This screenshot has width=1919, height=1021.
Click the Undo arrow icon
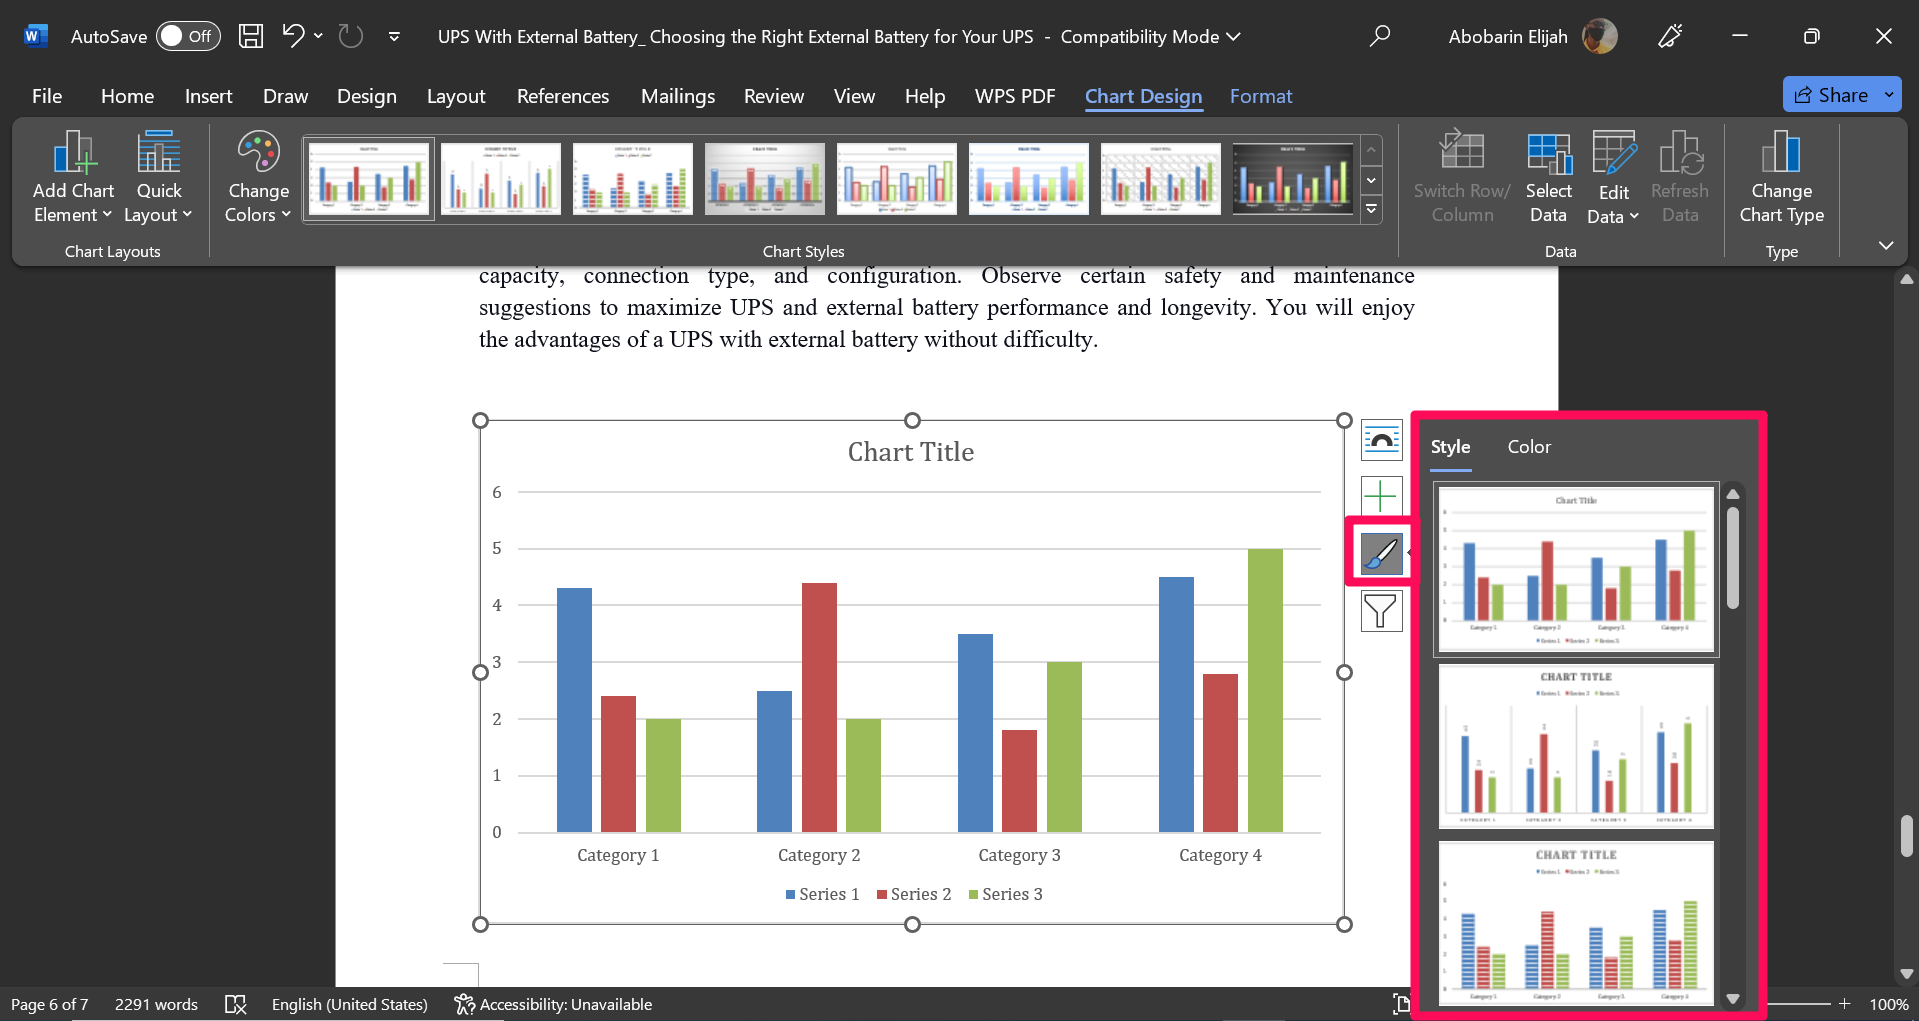pos(293,36)
